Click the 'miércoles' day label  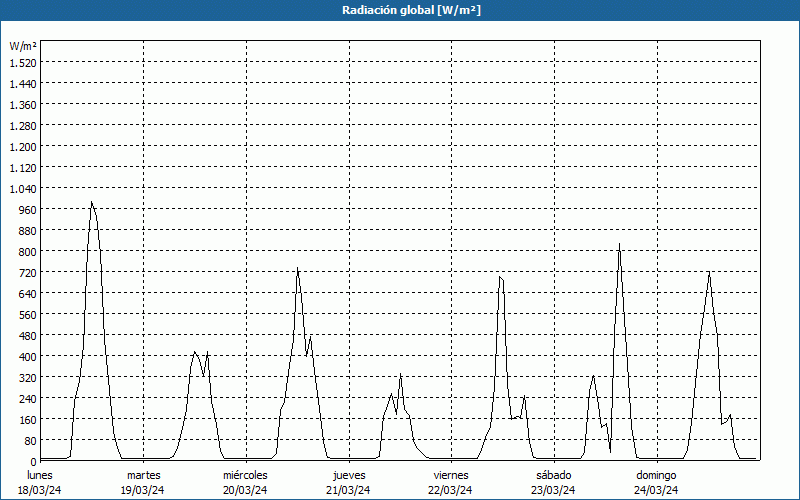[245, 475]
